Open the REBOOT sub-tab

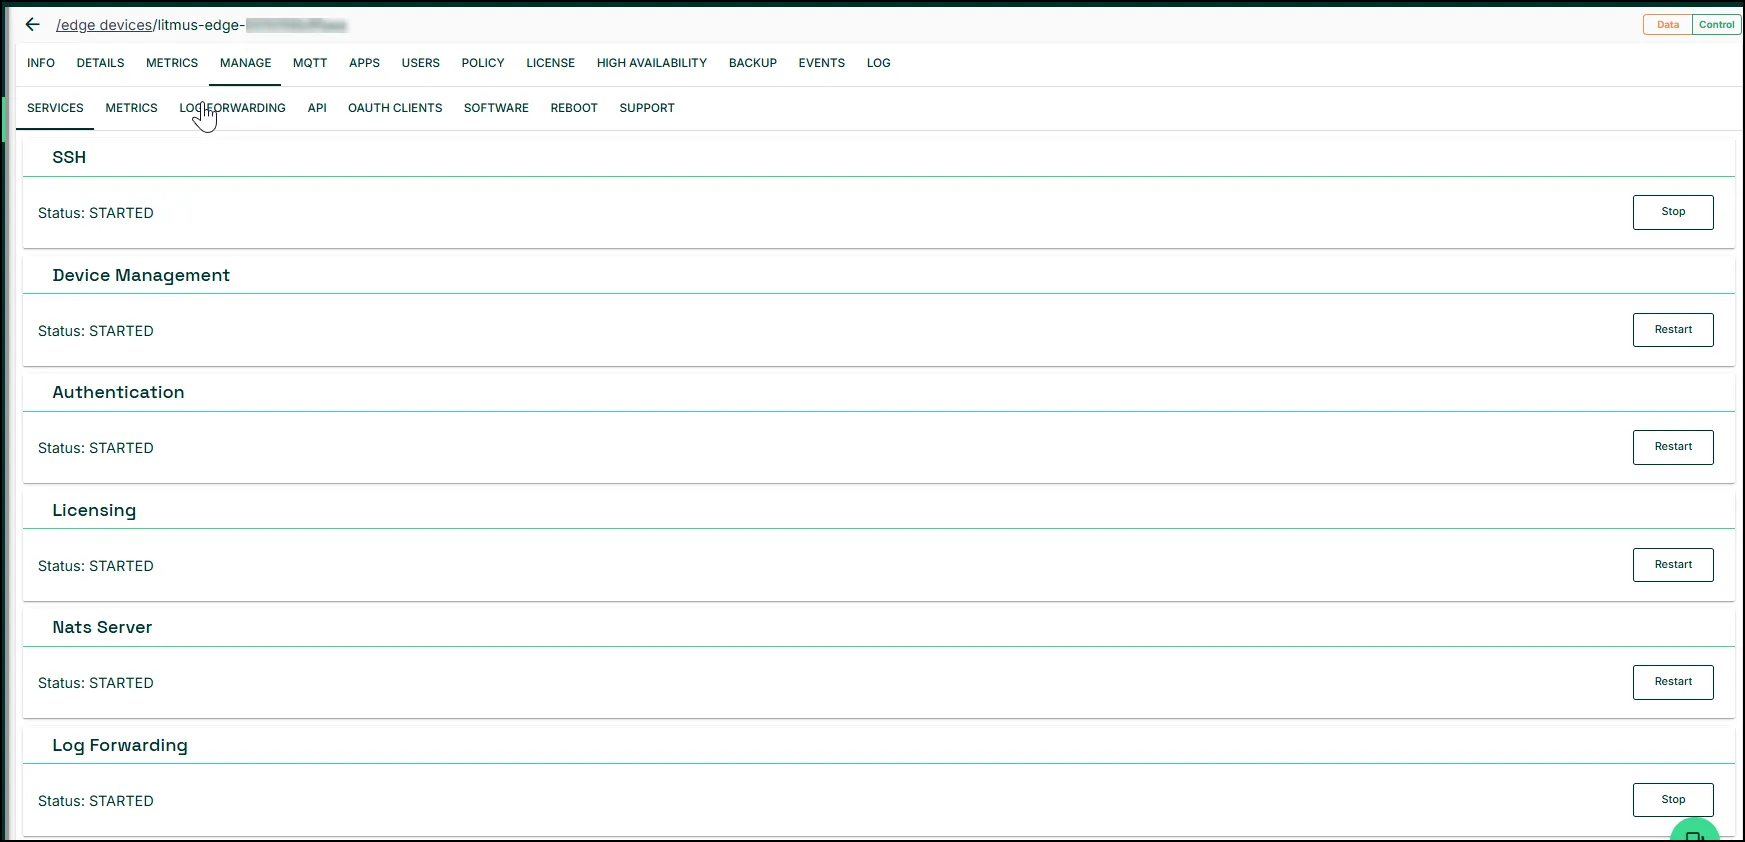[574, 108]
